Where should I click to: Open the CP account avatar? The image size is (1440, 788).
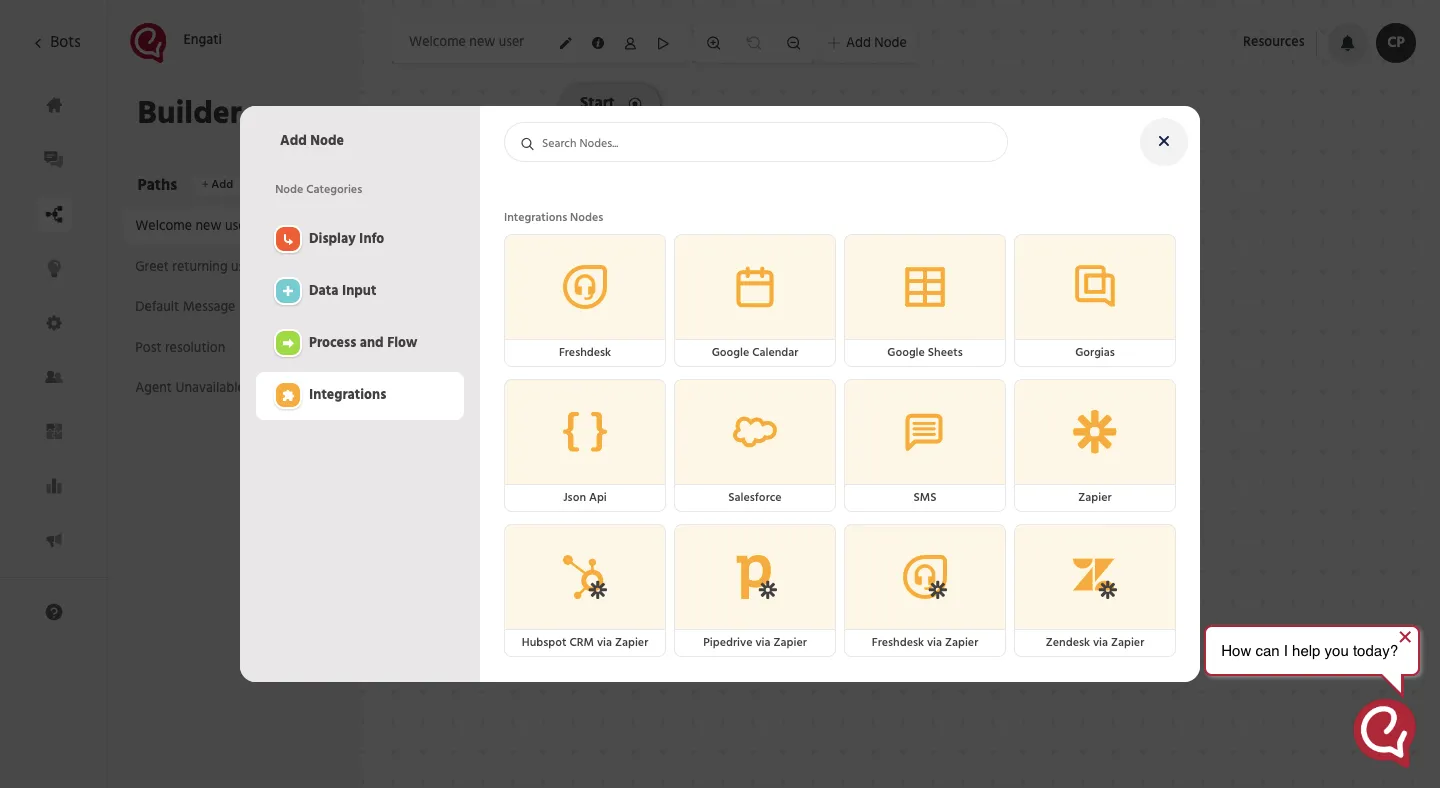(x=1396, y=43)
